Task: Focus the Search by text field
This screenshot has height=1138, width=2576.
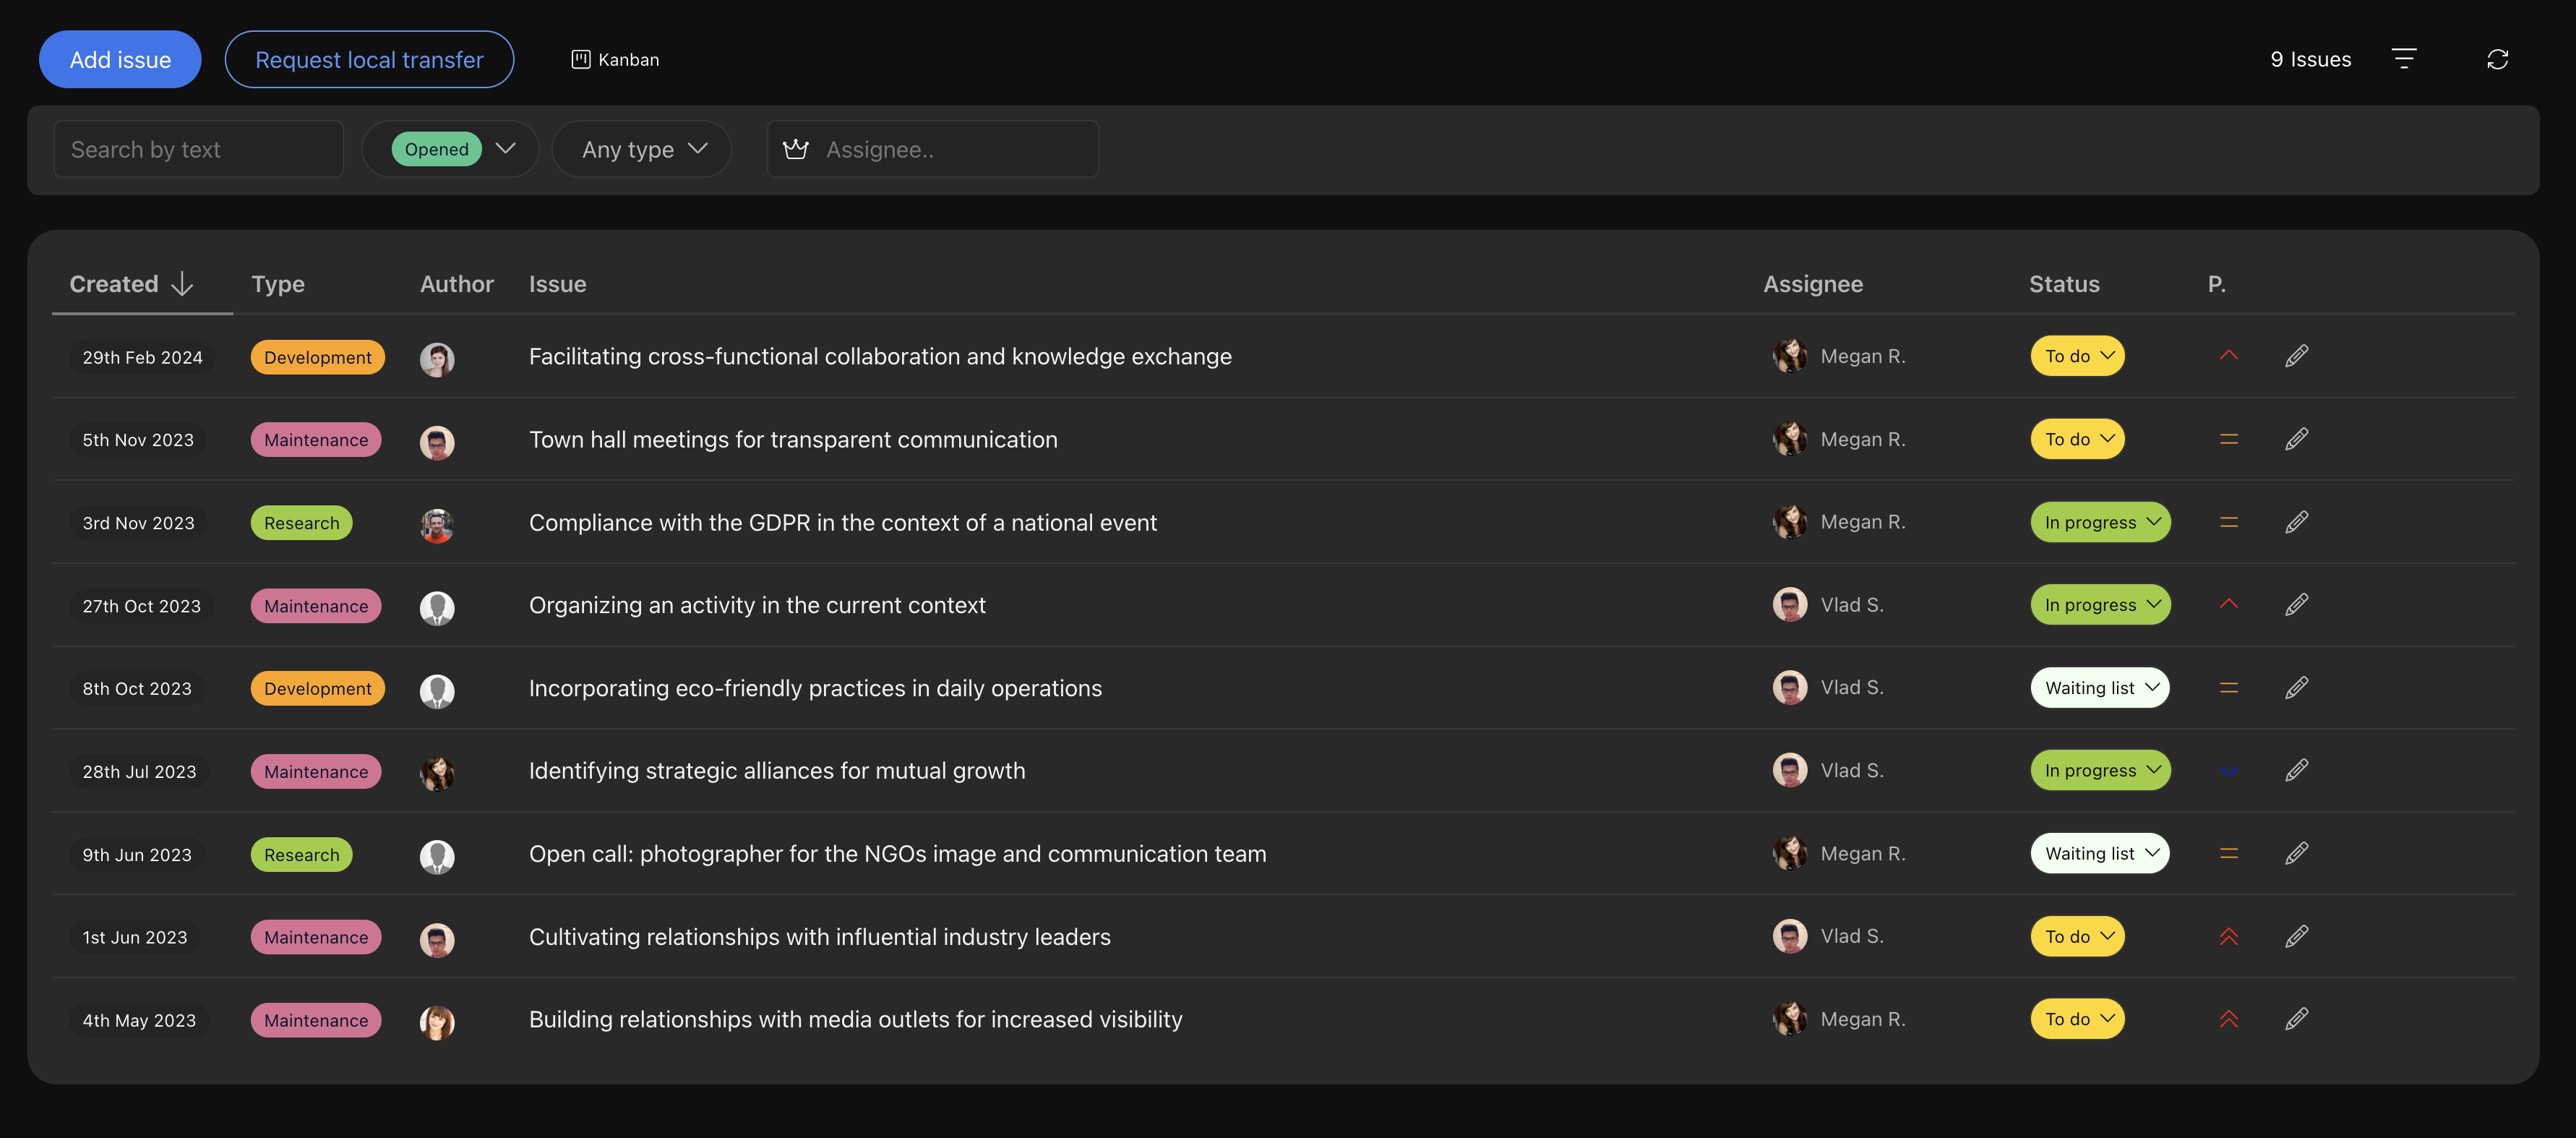Action: 198,149
